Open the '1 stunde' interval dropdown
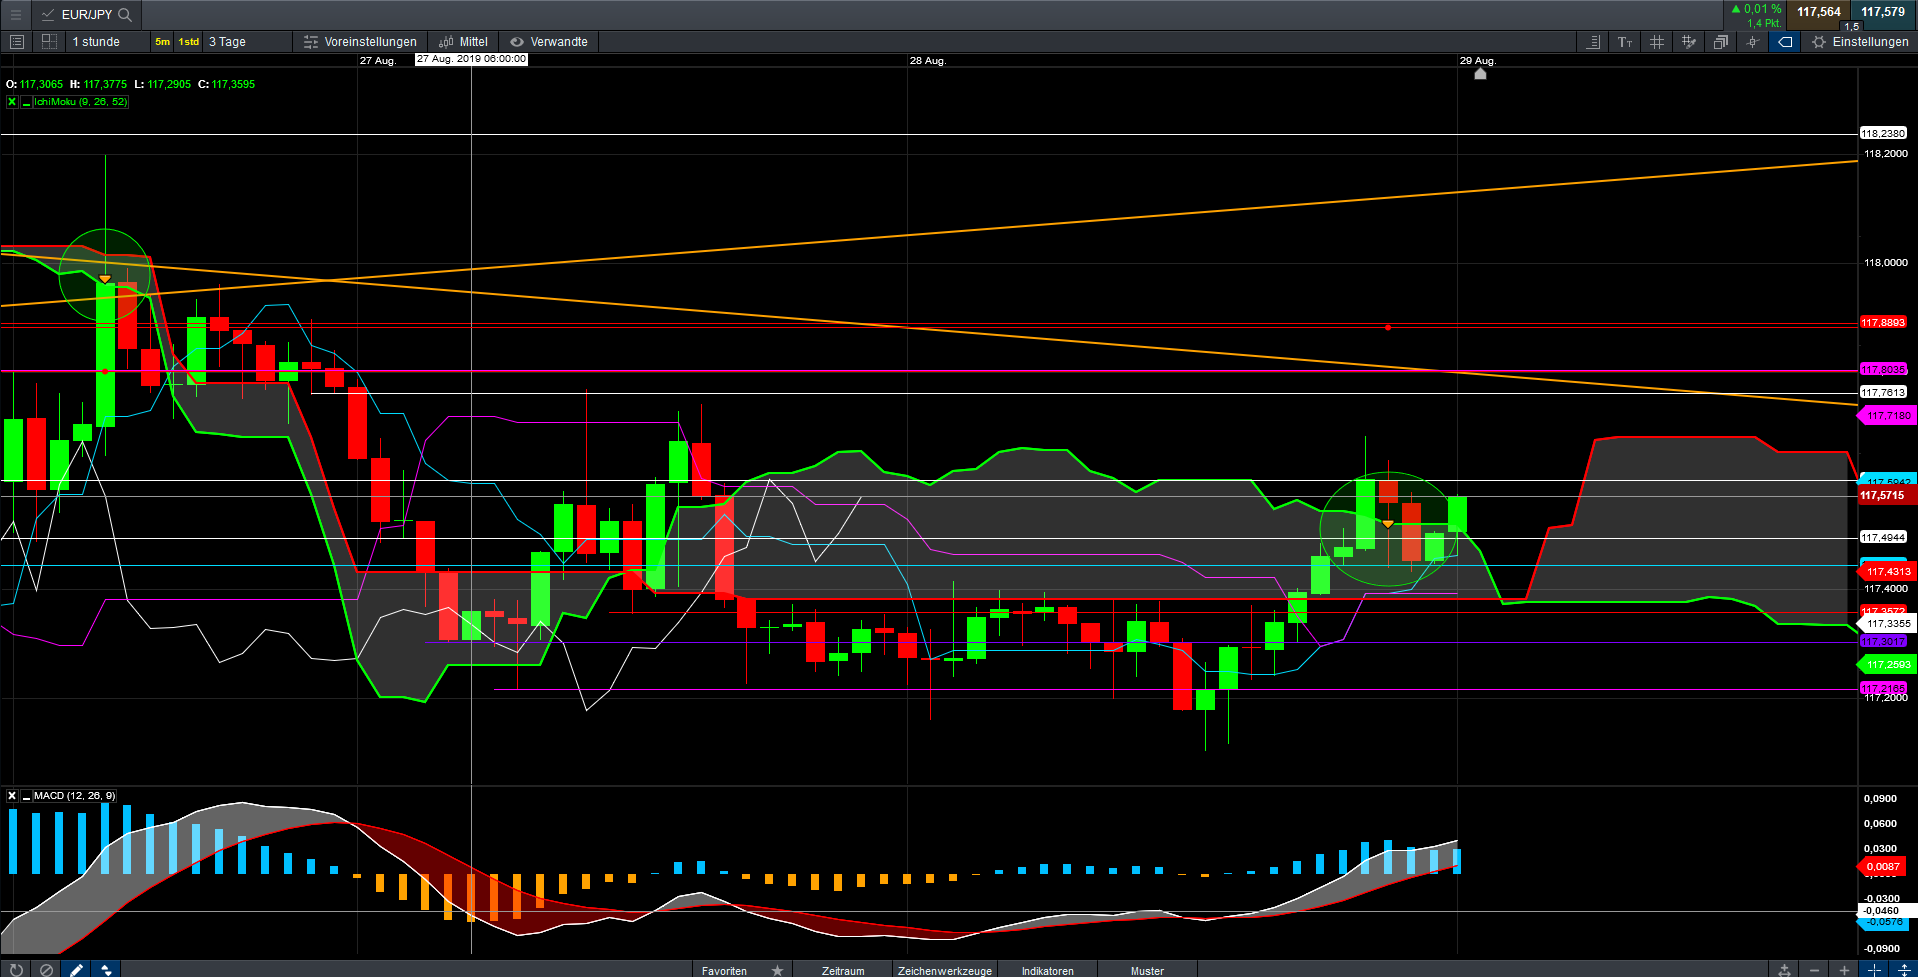 [96, 42]
